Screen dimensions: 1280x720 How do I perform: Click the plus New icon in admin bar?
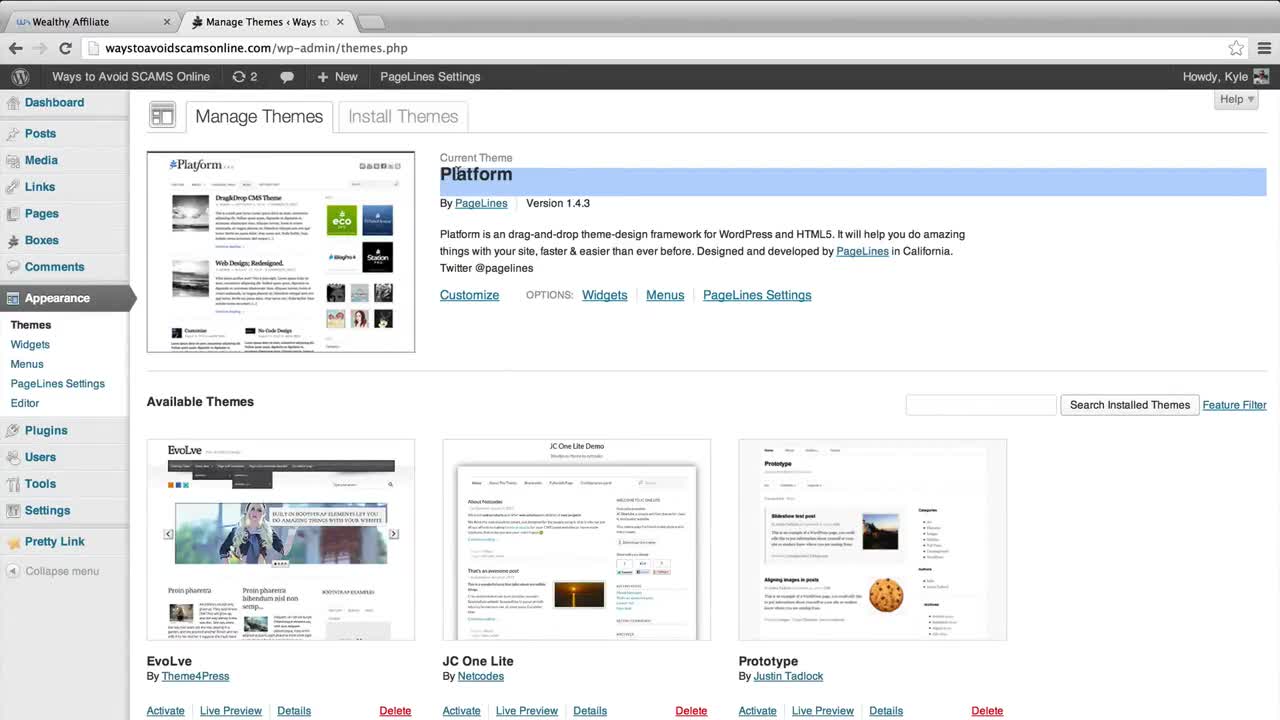coord(322,77)
